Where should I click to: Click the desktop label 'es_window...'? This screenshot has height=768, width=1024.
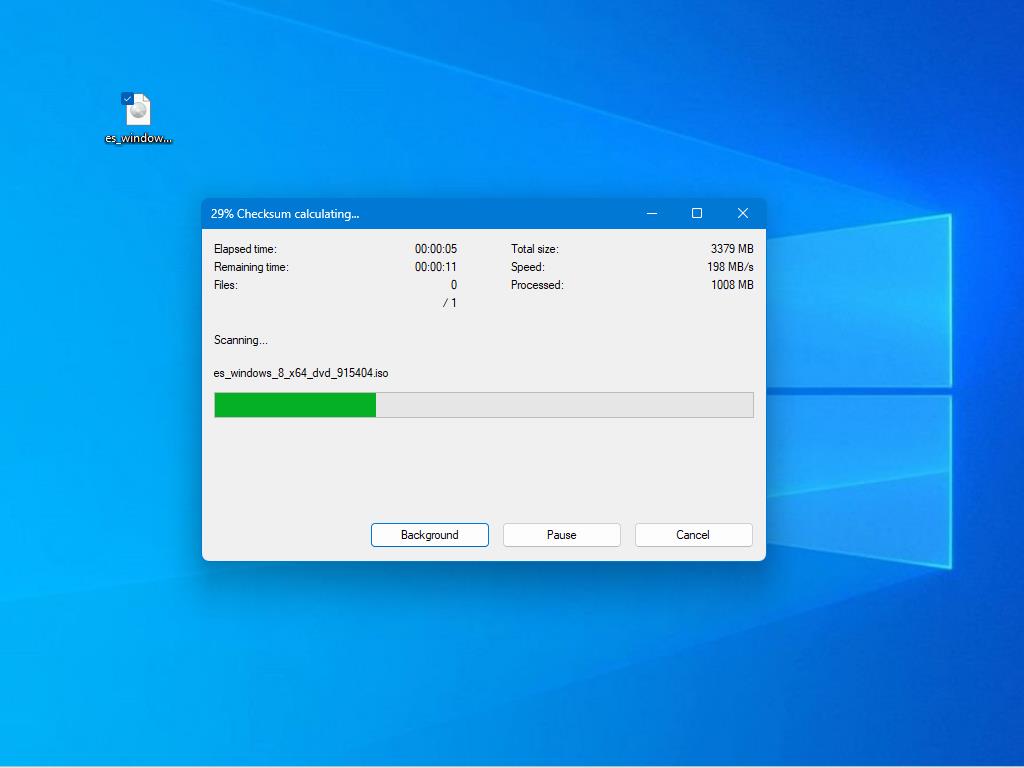click(x=138, y=138)
